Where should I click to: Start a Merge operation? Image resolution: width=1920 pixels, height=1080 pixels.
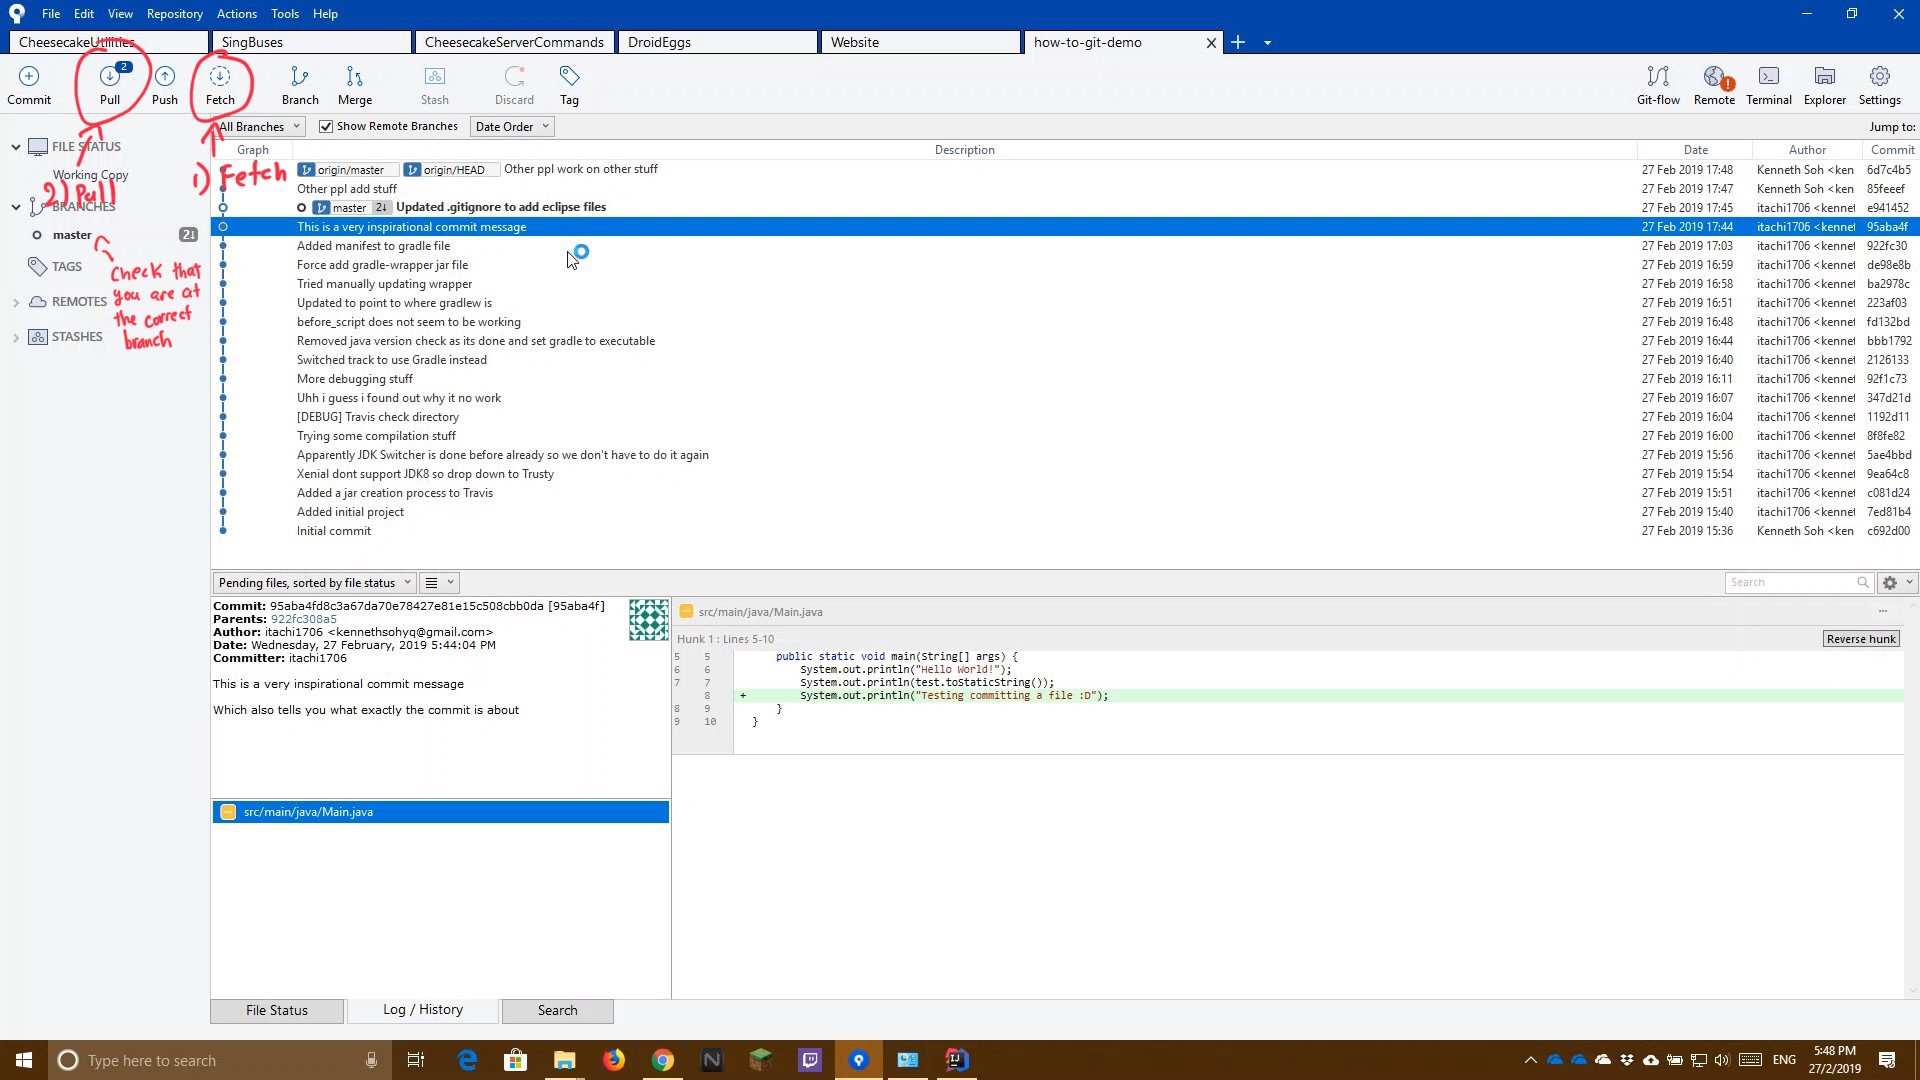354,85
